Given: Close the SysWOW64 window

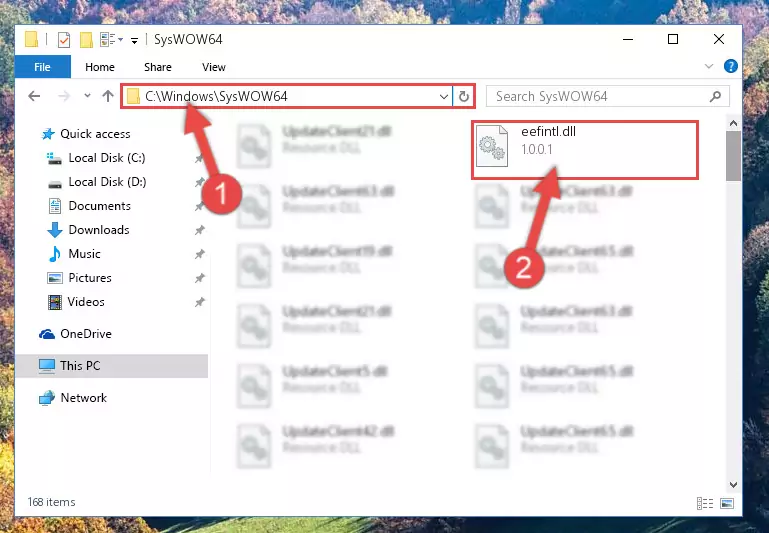Looking at the screenshot, I should pos(718,39).
